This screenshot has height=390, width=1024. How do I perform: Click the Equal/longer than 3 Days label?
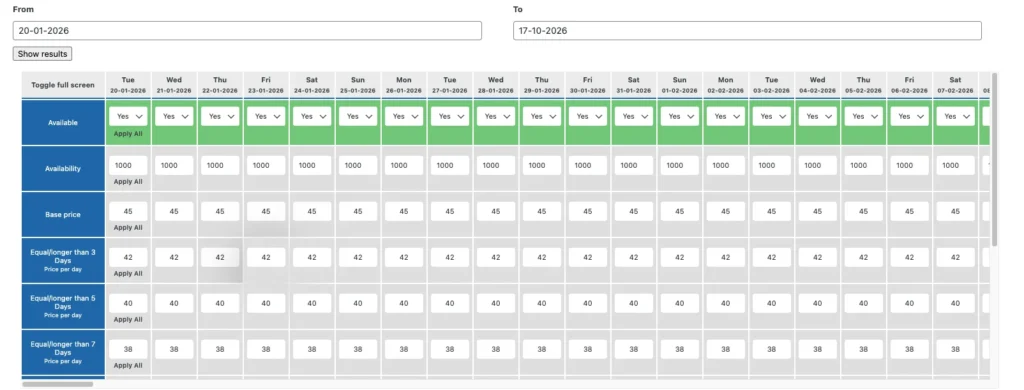pyautogui.click(x=63, y=260)
